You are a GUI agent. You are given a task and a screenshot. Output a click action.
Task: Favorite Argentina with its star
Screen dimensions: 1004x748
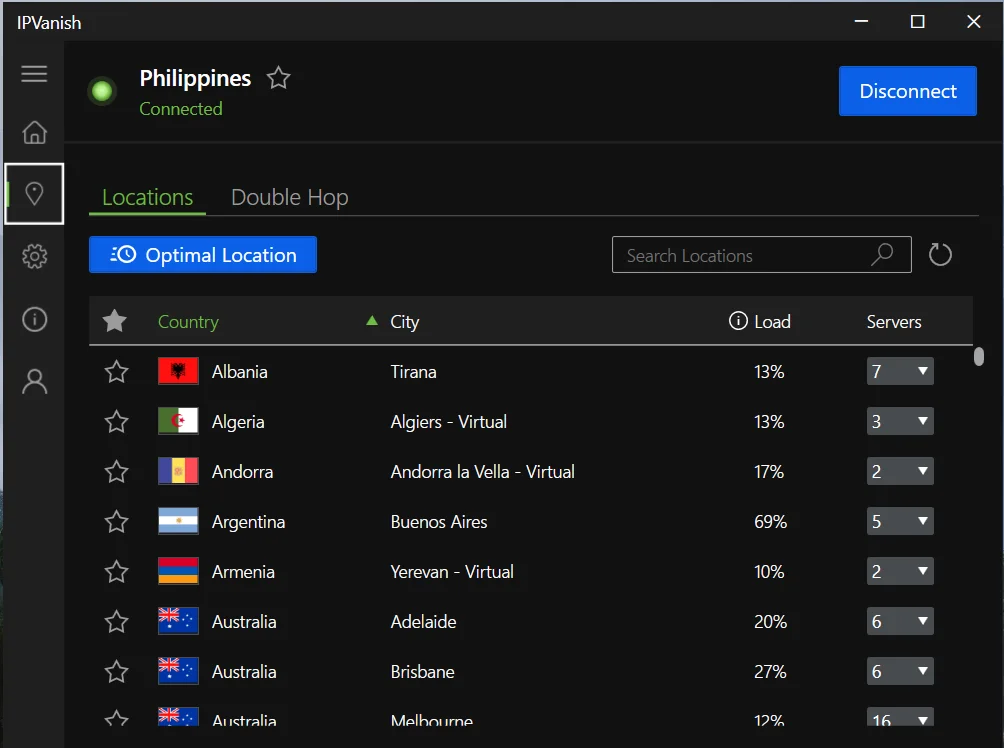click(x=117, y=521)
